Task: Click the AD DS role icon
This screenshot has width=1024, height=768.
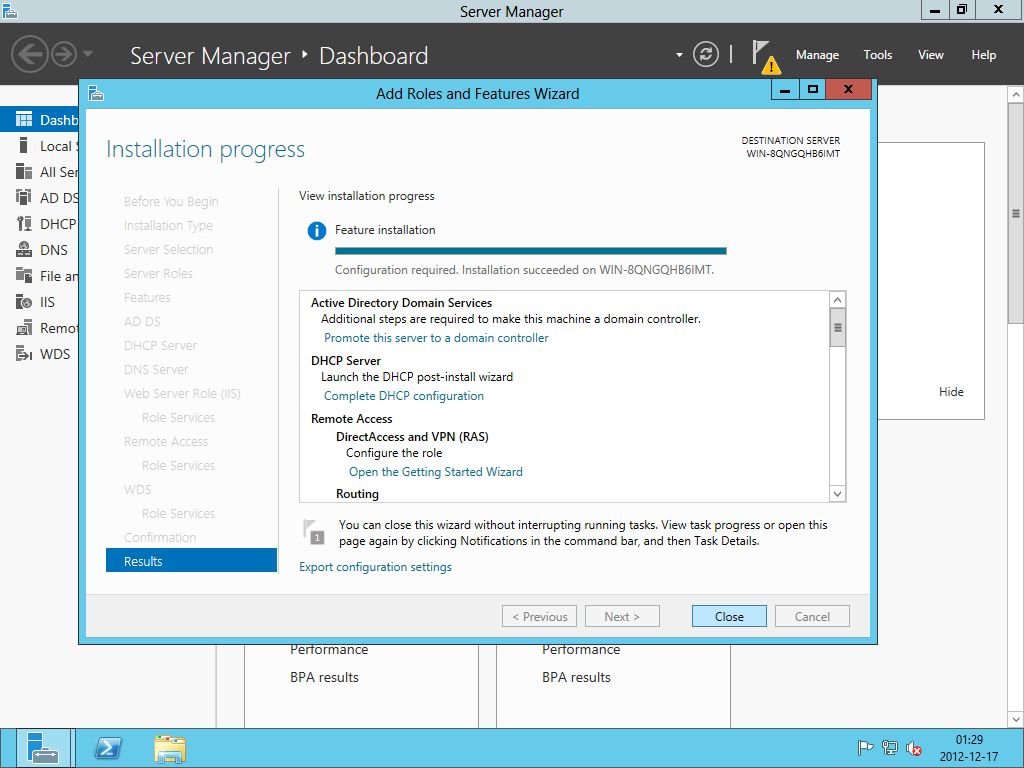Action: [24, 197]
